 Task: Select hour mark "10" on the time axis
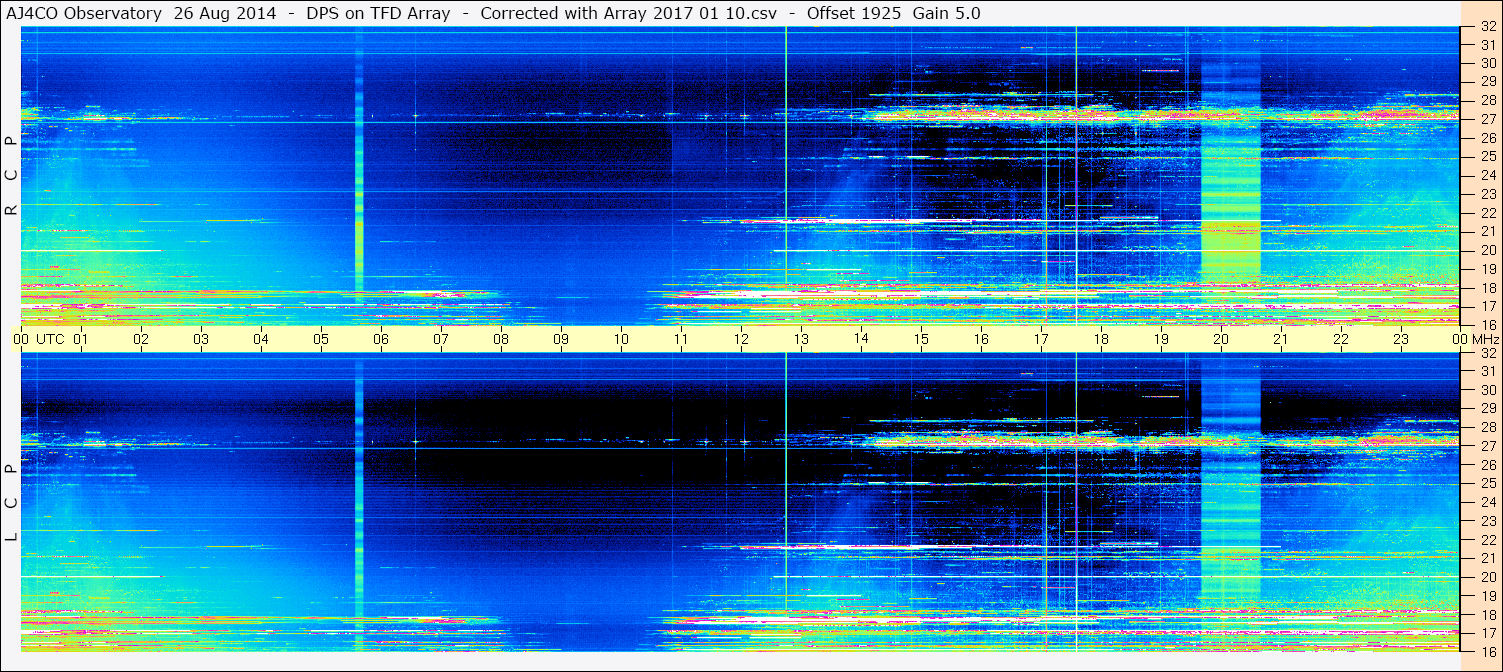pyautogui.click(x=621, y=339)
